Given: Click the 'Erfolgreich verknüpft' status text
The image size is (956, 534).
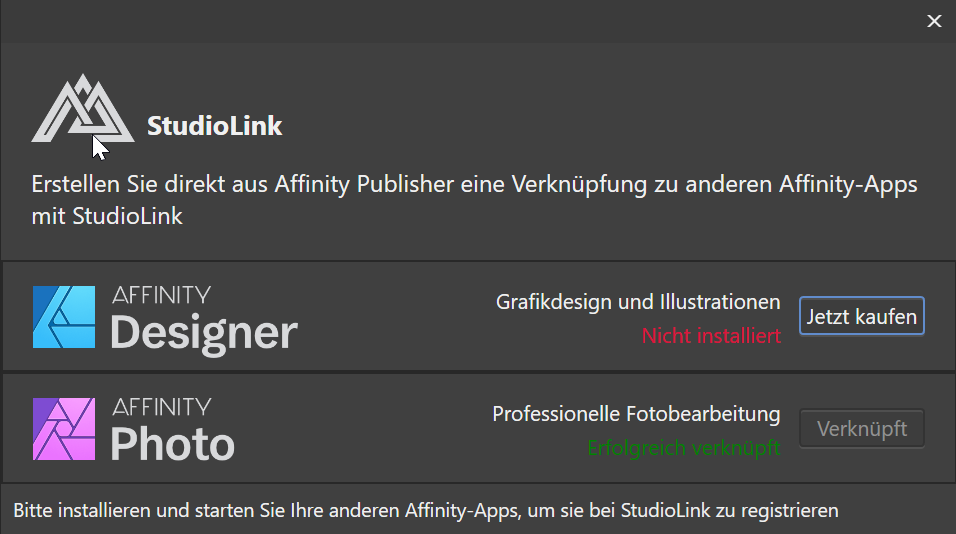Looking at the screenshot, I should (x=683, y=448).
